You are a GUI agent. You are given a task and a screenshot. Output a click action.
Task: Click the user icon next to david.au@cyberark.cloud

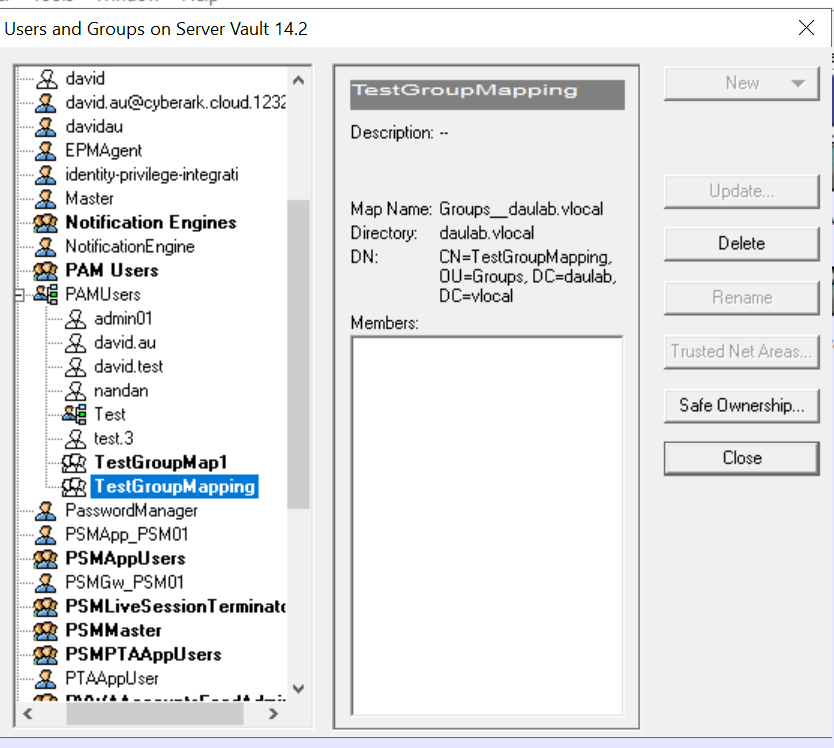coord(46,103)
